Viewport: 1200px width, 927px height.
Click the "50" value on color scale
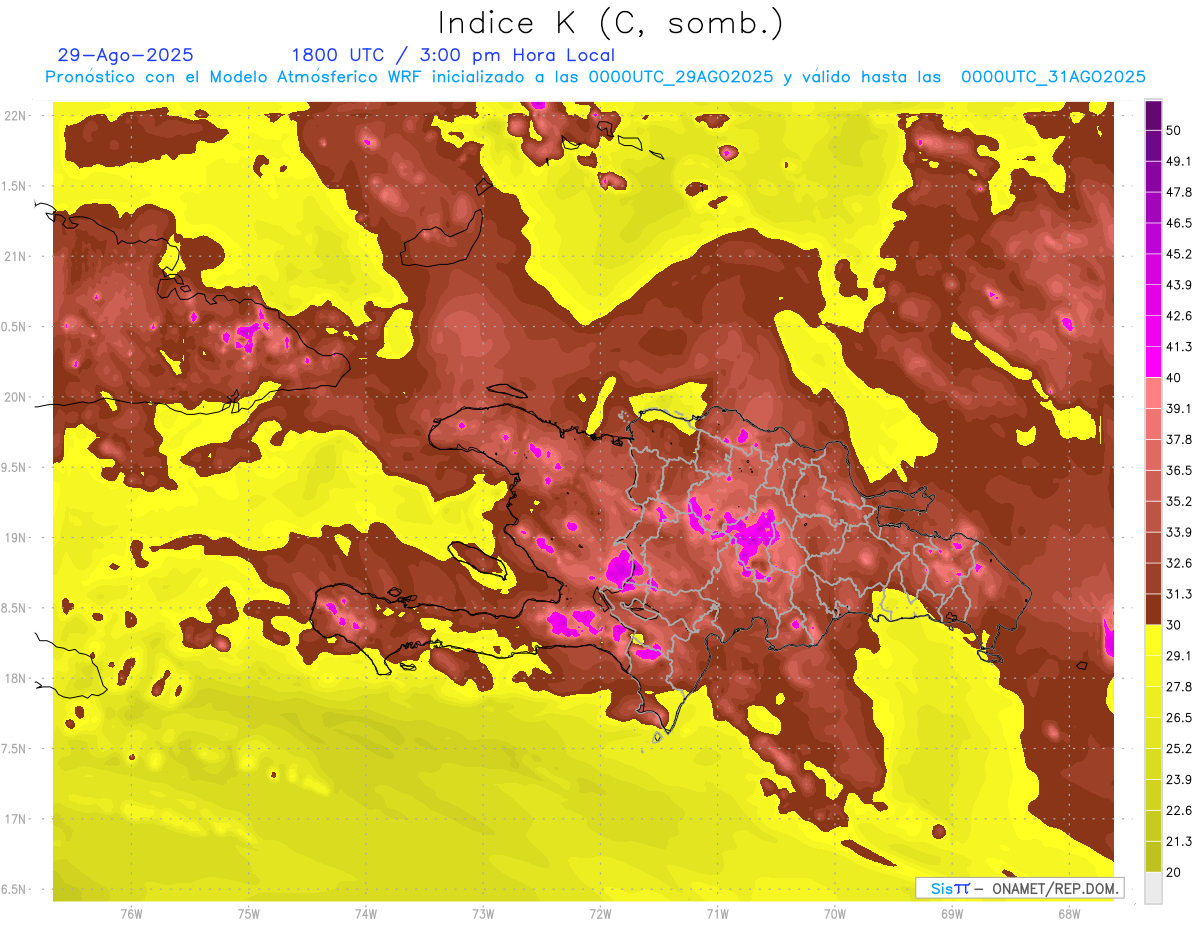click(1174, 130)
